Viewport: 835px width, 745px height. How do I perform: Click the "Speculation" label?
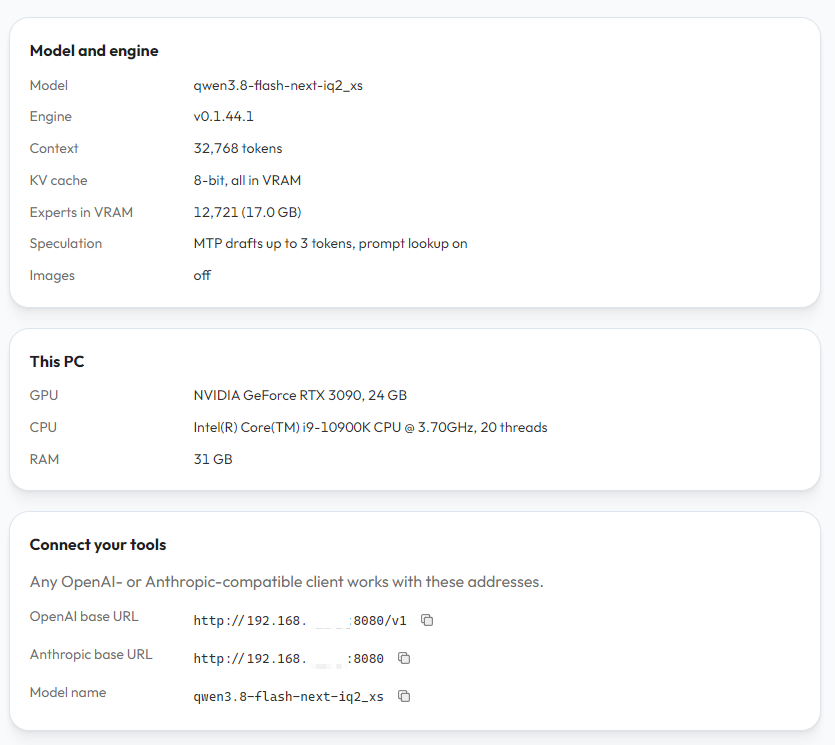pyautogui.click(x=66, y=243)
